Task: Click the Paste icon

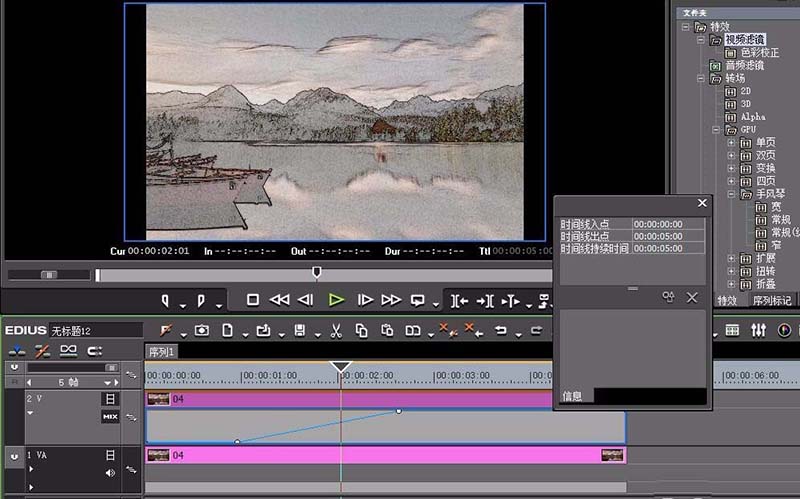Action: pos(387,331)
